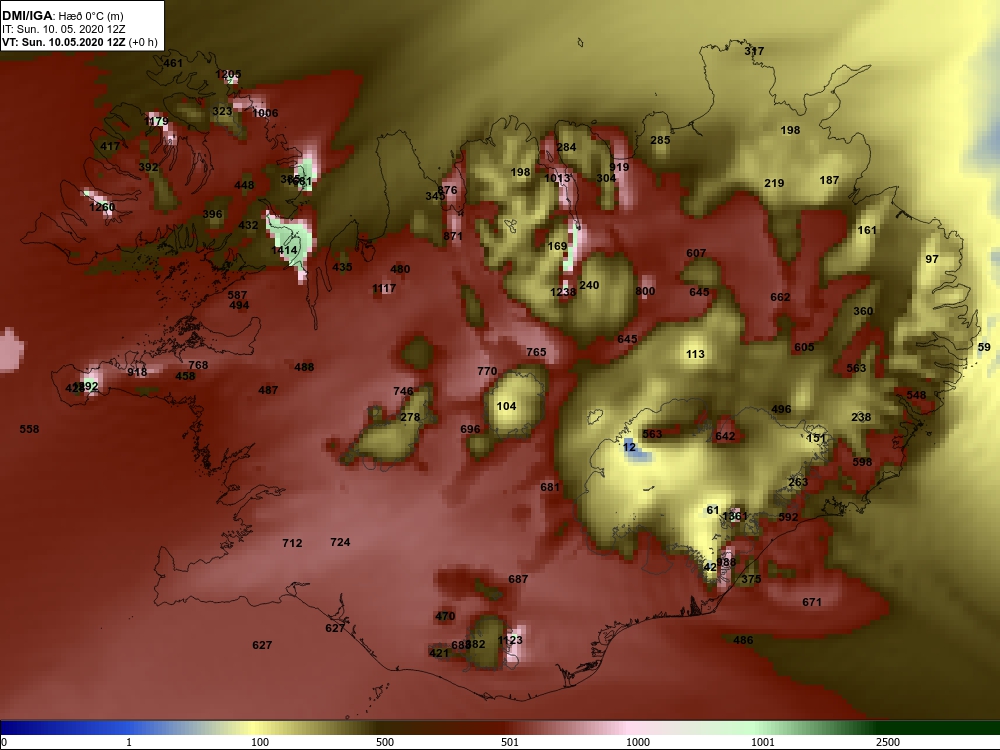Click the map value 558
This screenshot has width=1000, height=750.
point(29,429)
